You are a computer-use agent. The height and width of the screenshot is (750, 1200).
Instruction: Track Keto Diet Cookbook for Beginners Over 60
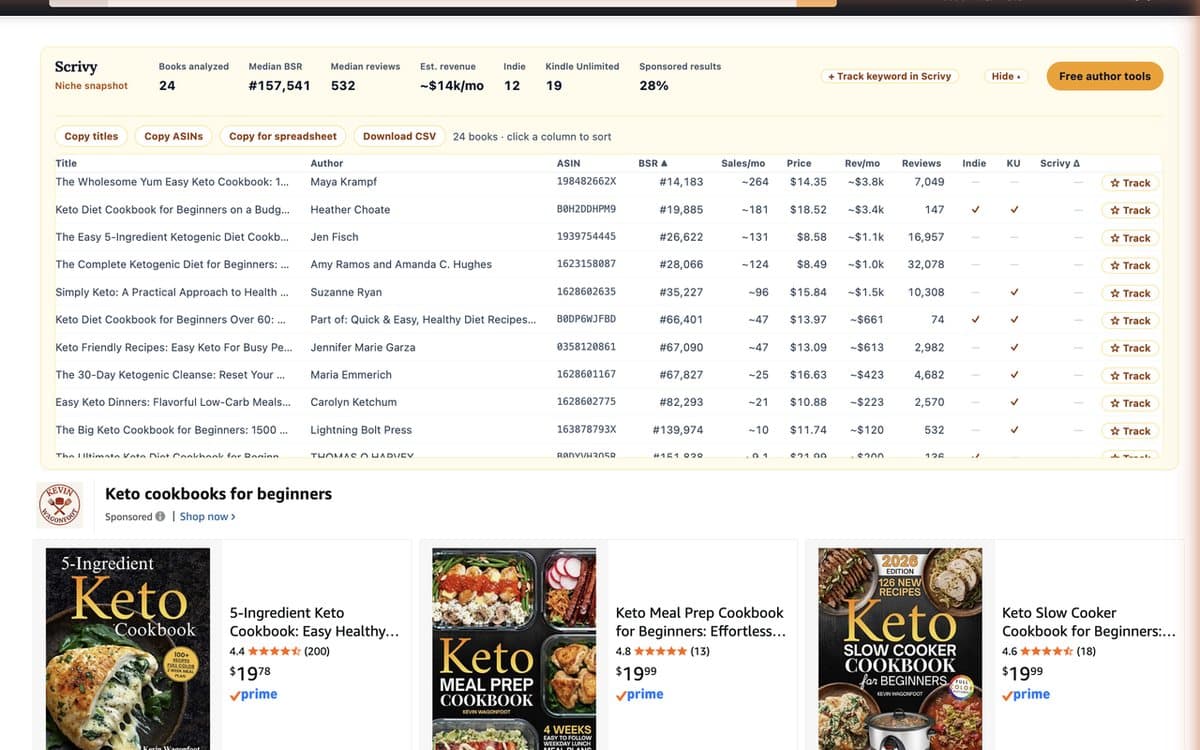[x=1130, y=320]
